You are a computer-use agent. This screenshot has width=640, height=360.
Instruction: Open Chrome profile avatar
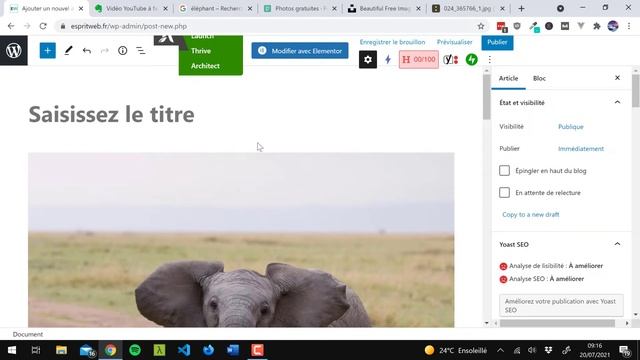613,26
